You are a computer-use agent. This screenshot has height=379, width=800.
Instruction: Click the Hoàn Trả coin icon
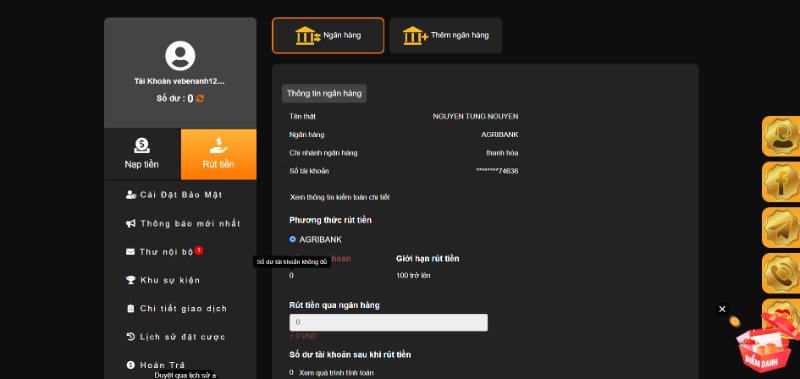(x=130, y=365)
